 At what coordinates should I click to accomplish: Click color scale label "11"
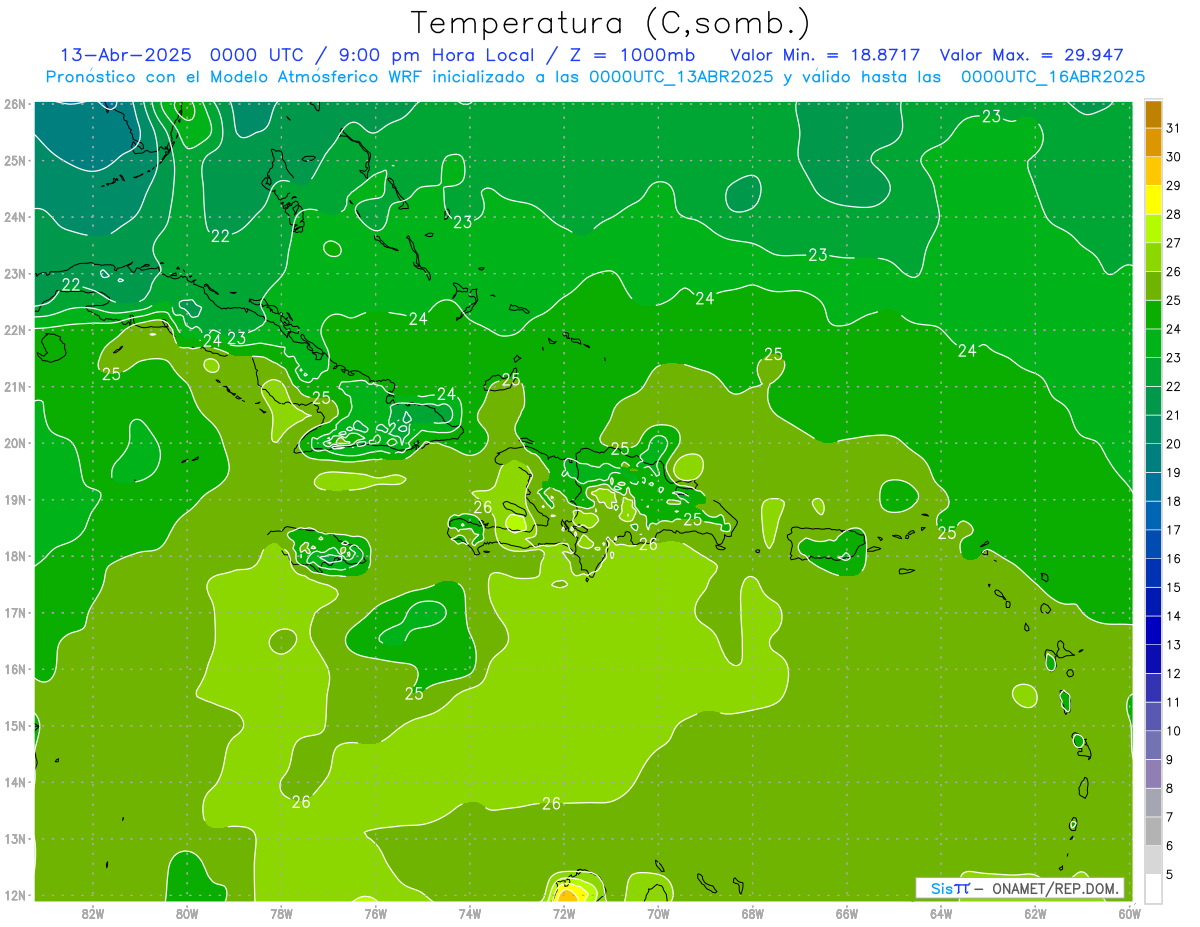click(x=1174, y=703)
